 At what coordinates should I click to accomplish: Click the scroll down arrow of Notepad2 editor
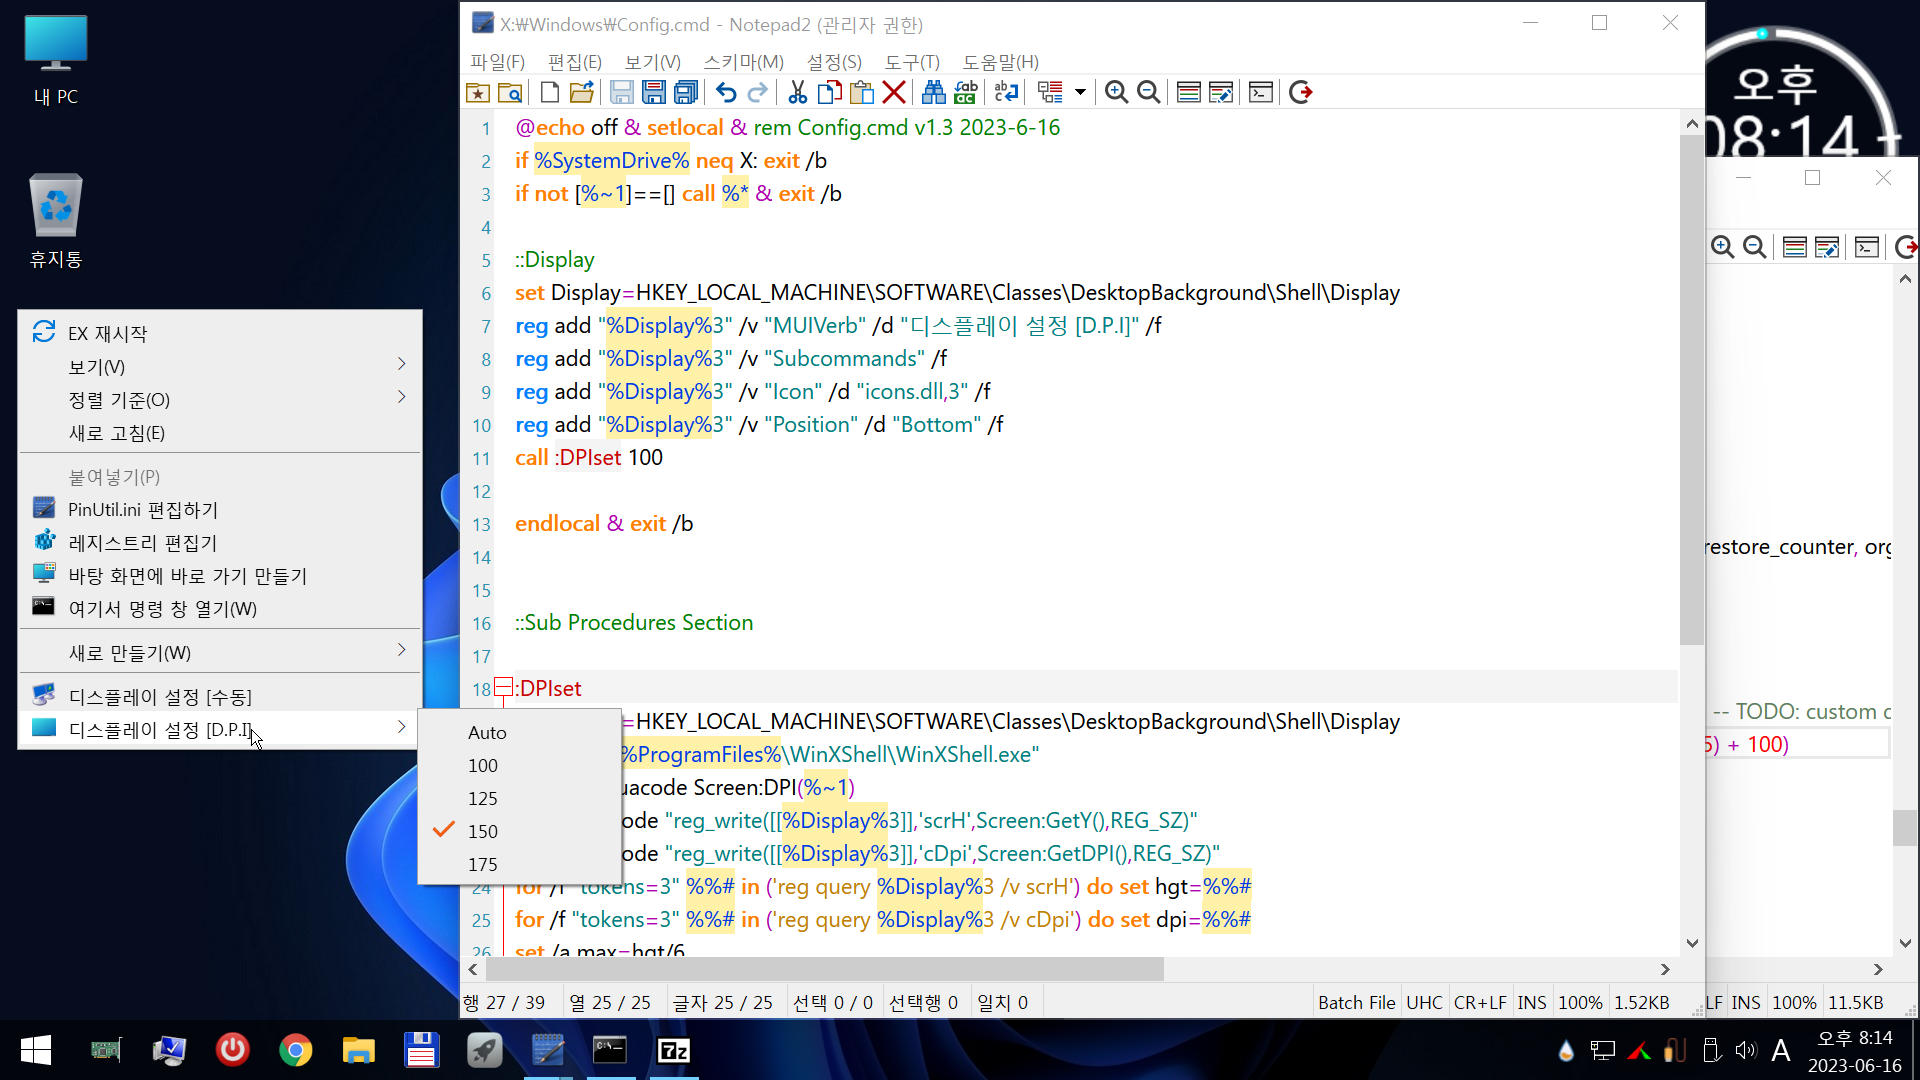(1692, 943)
